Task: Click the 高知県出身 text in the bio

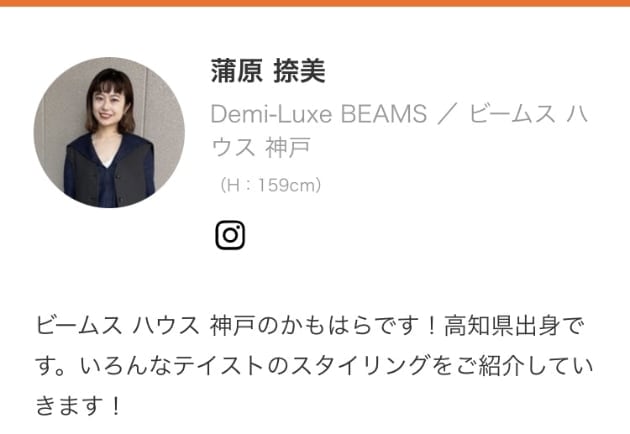Action: (501, 325)
